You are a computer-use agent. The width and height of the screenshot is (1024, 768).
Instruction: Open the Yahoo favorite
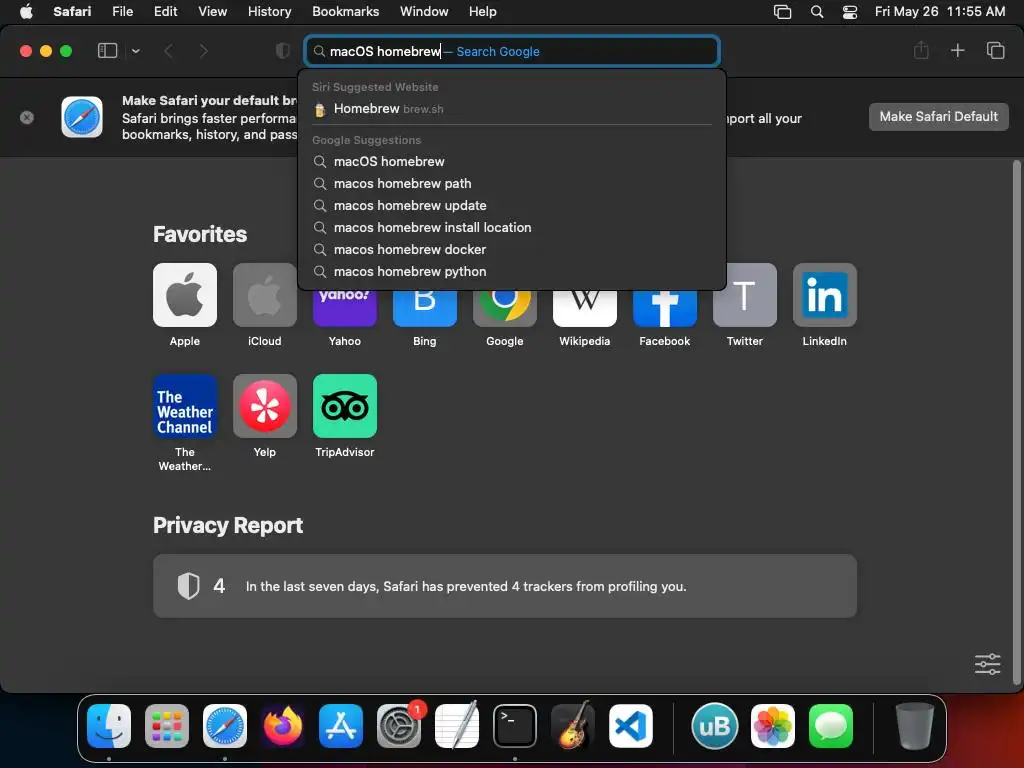coord(345,308)
